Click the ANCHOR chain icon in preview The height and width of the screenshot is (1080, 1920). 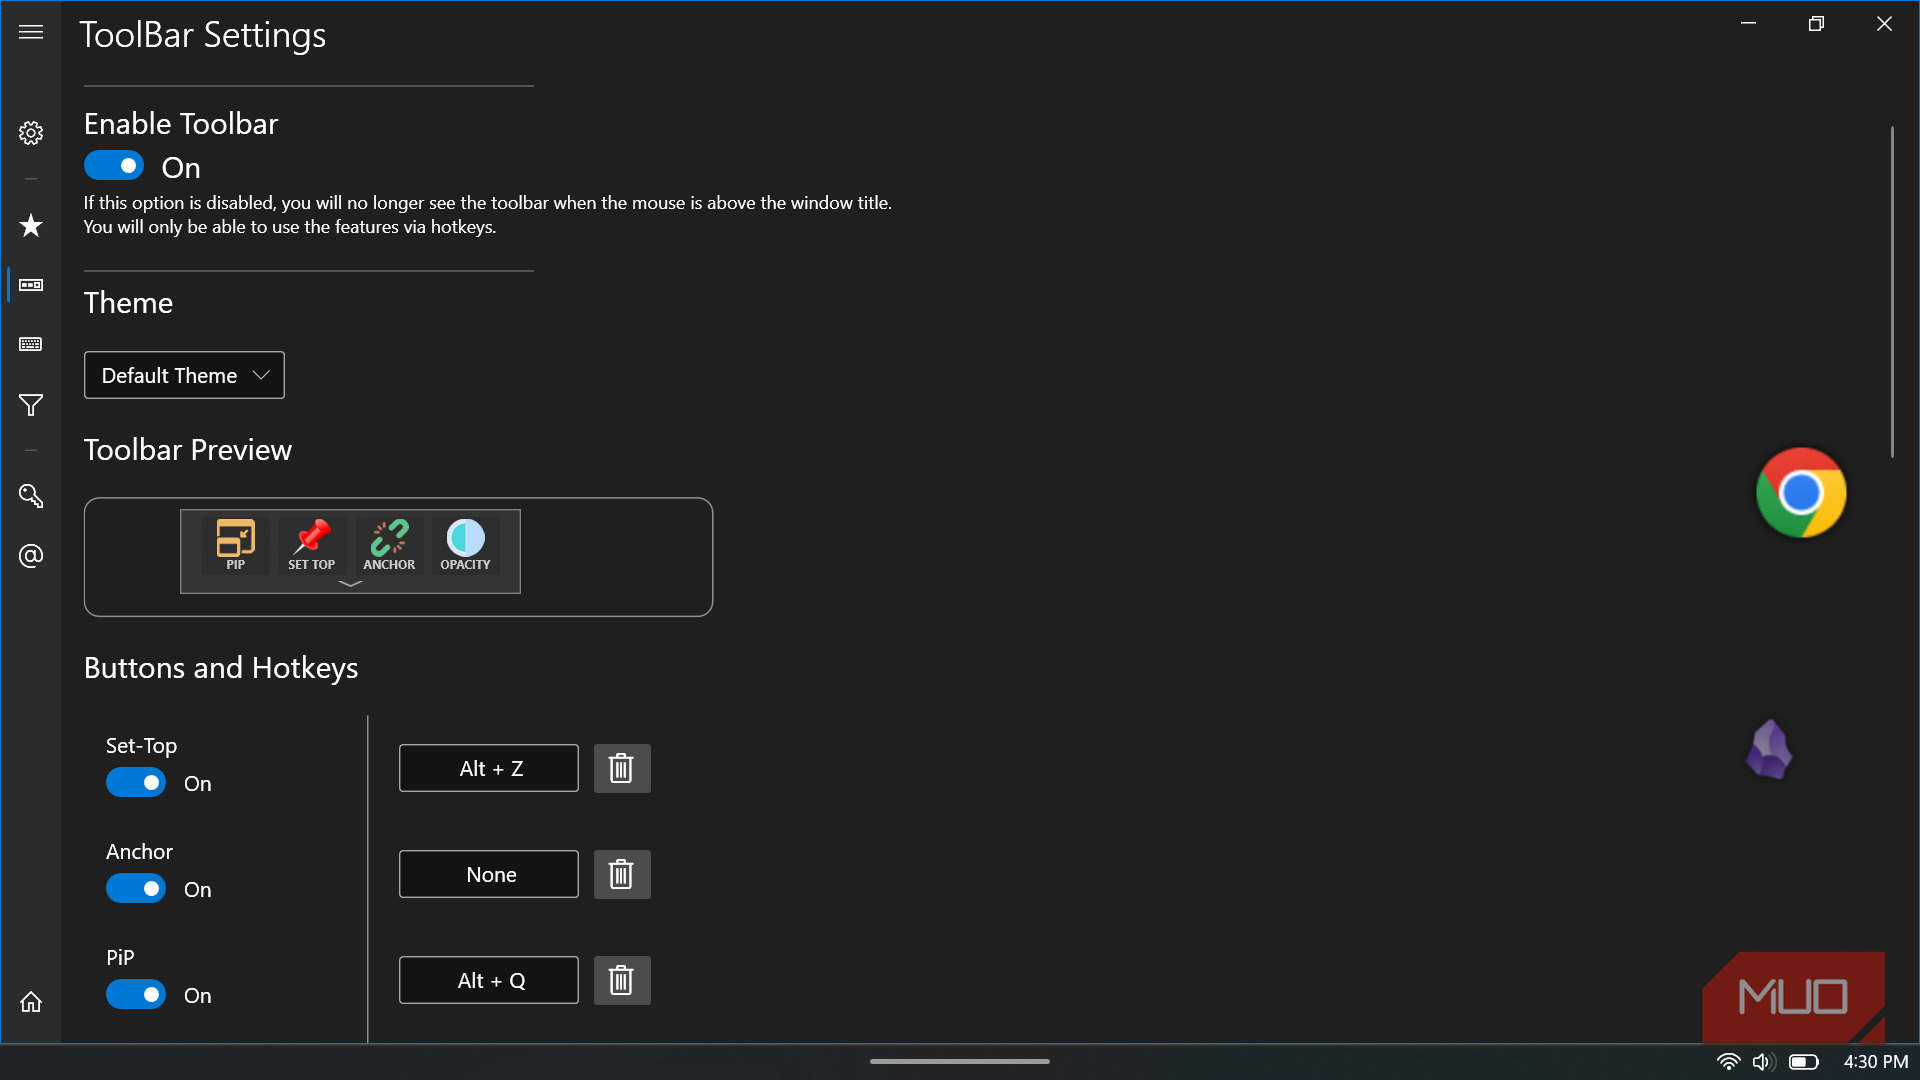coord(389,545)
